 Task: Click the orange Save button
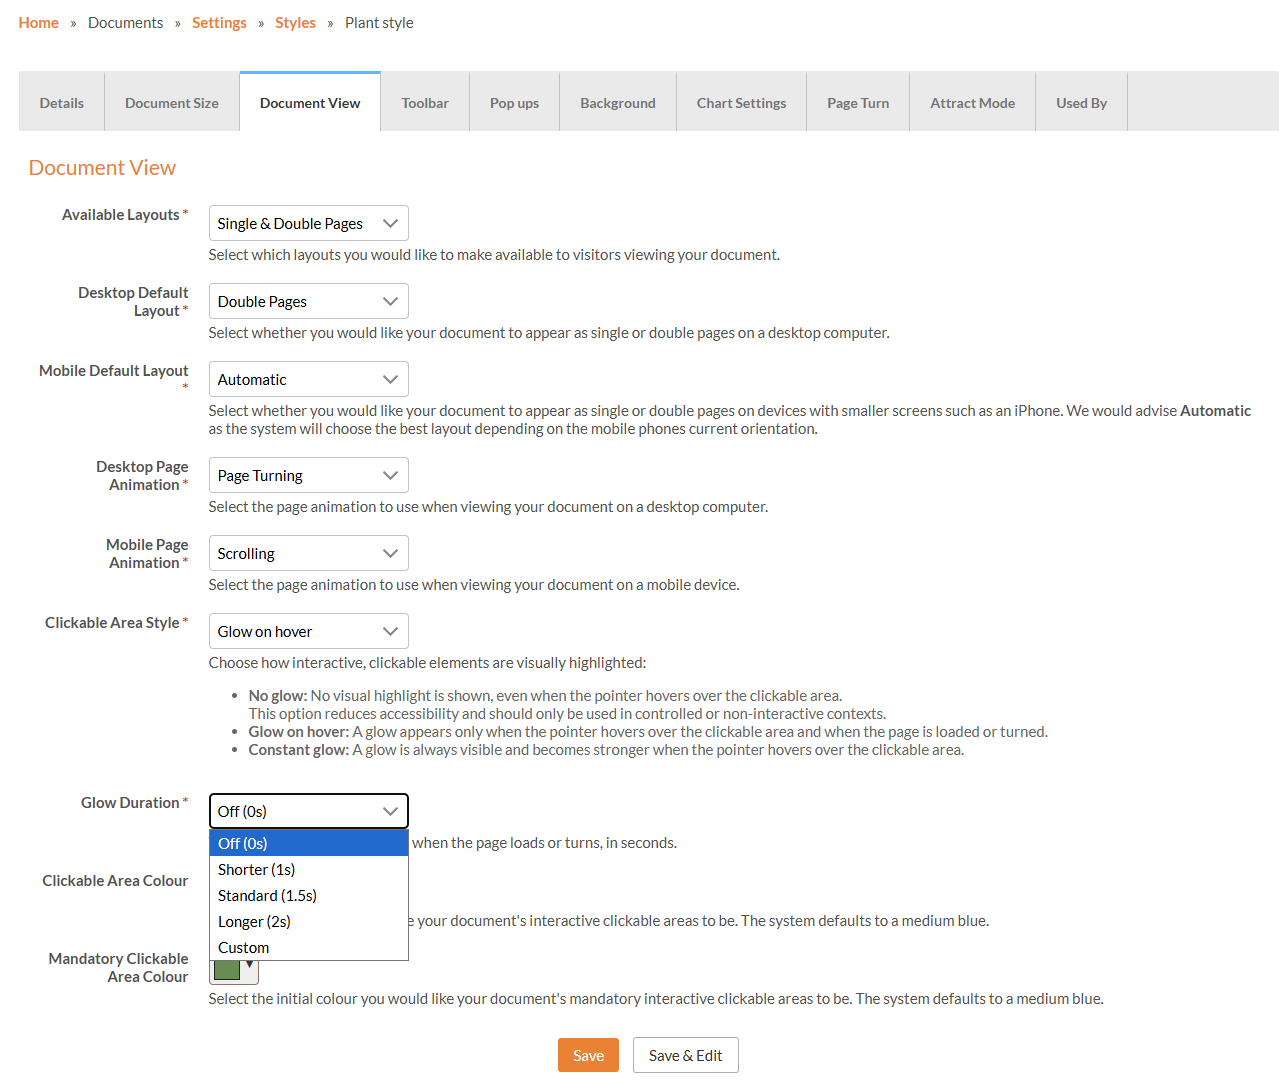588,1056
